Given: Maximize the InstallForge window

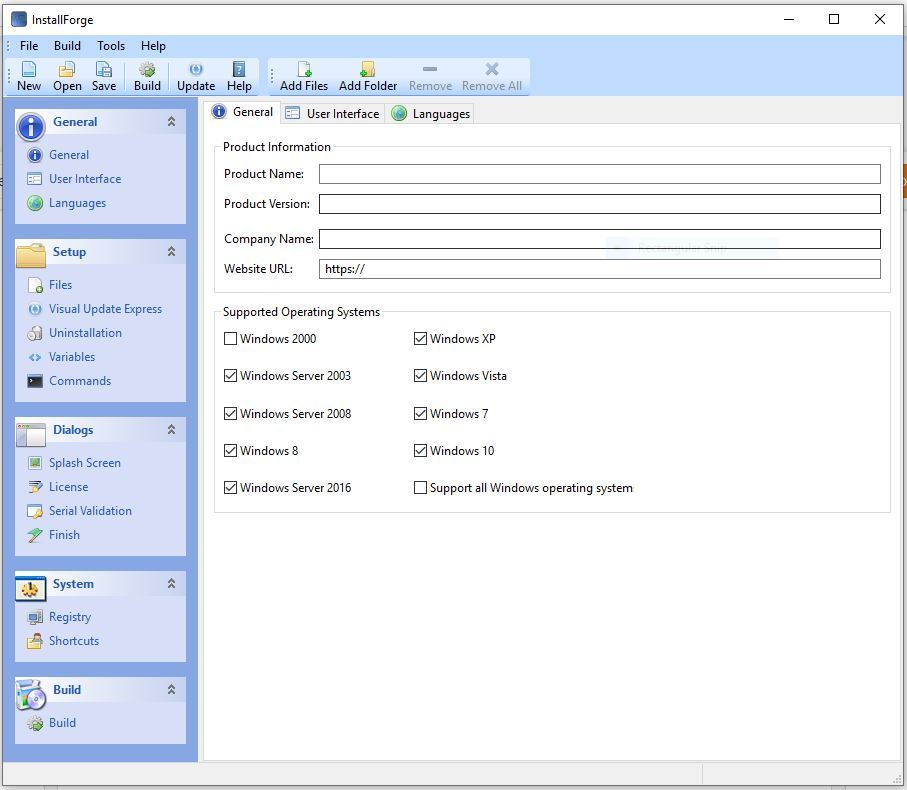Looking at the screenshot, I should point(834,20).
